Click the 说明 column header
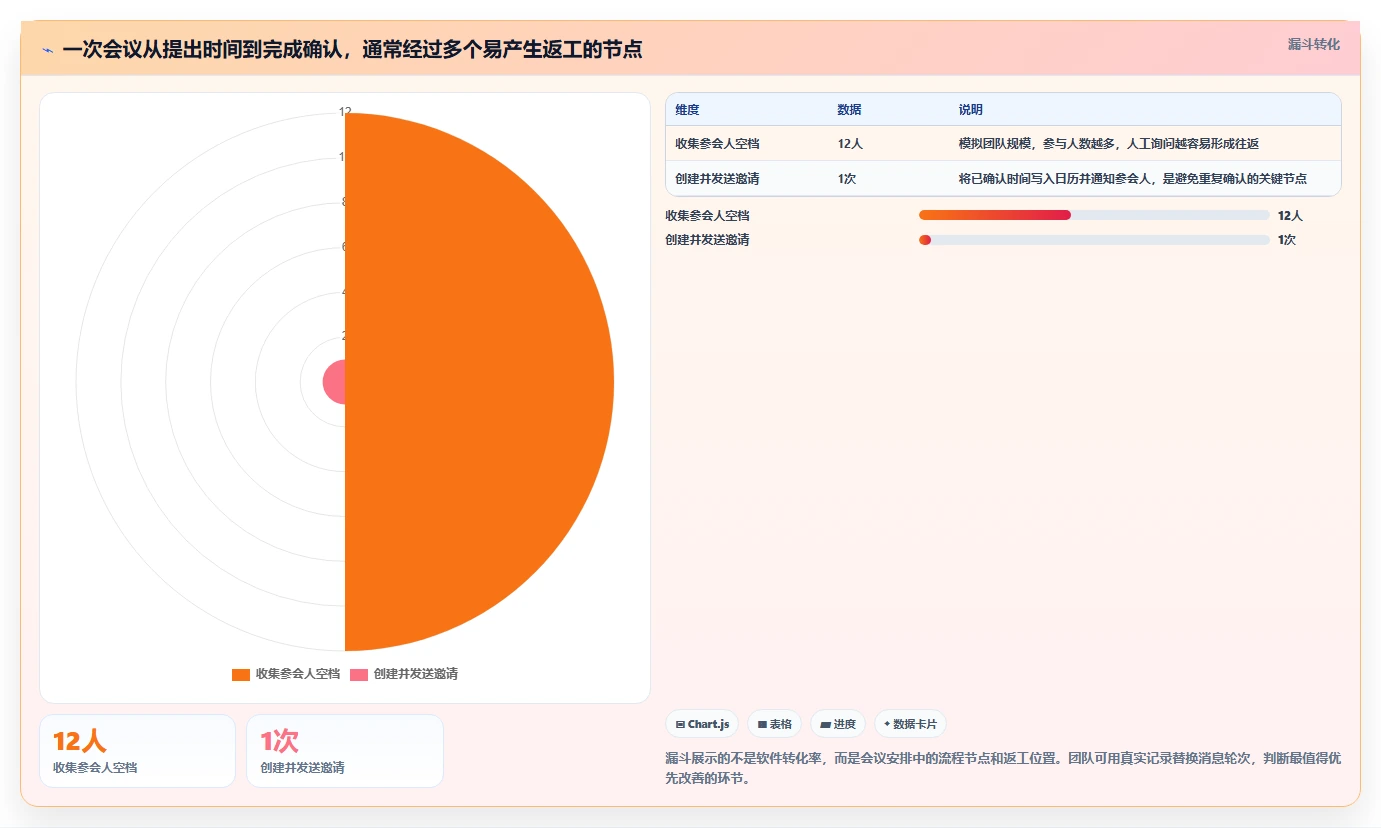1381x828 pixels. pyautogui.click(x=970, y=110)
